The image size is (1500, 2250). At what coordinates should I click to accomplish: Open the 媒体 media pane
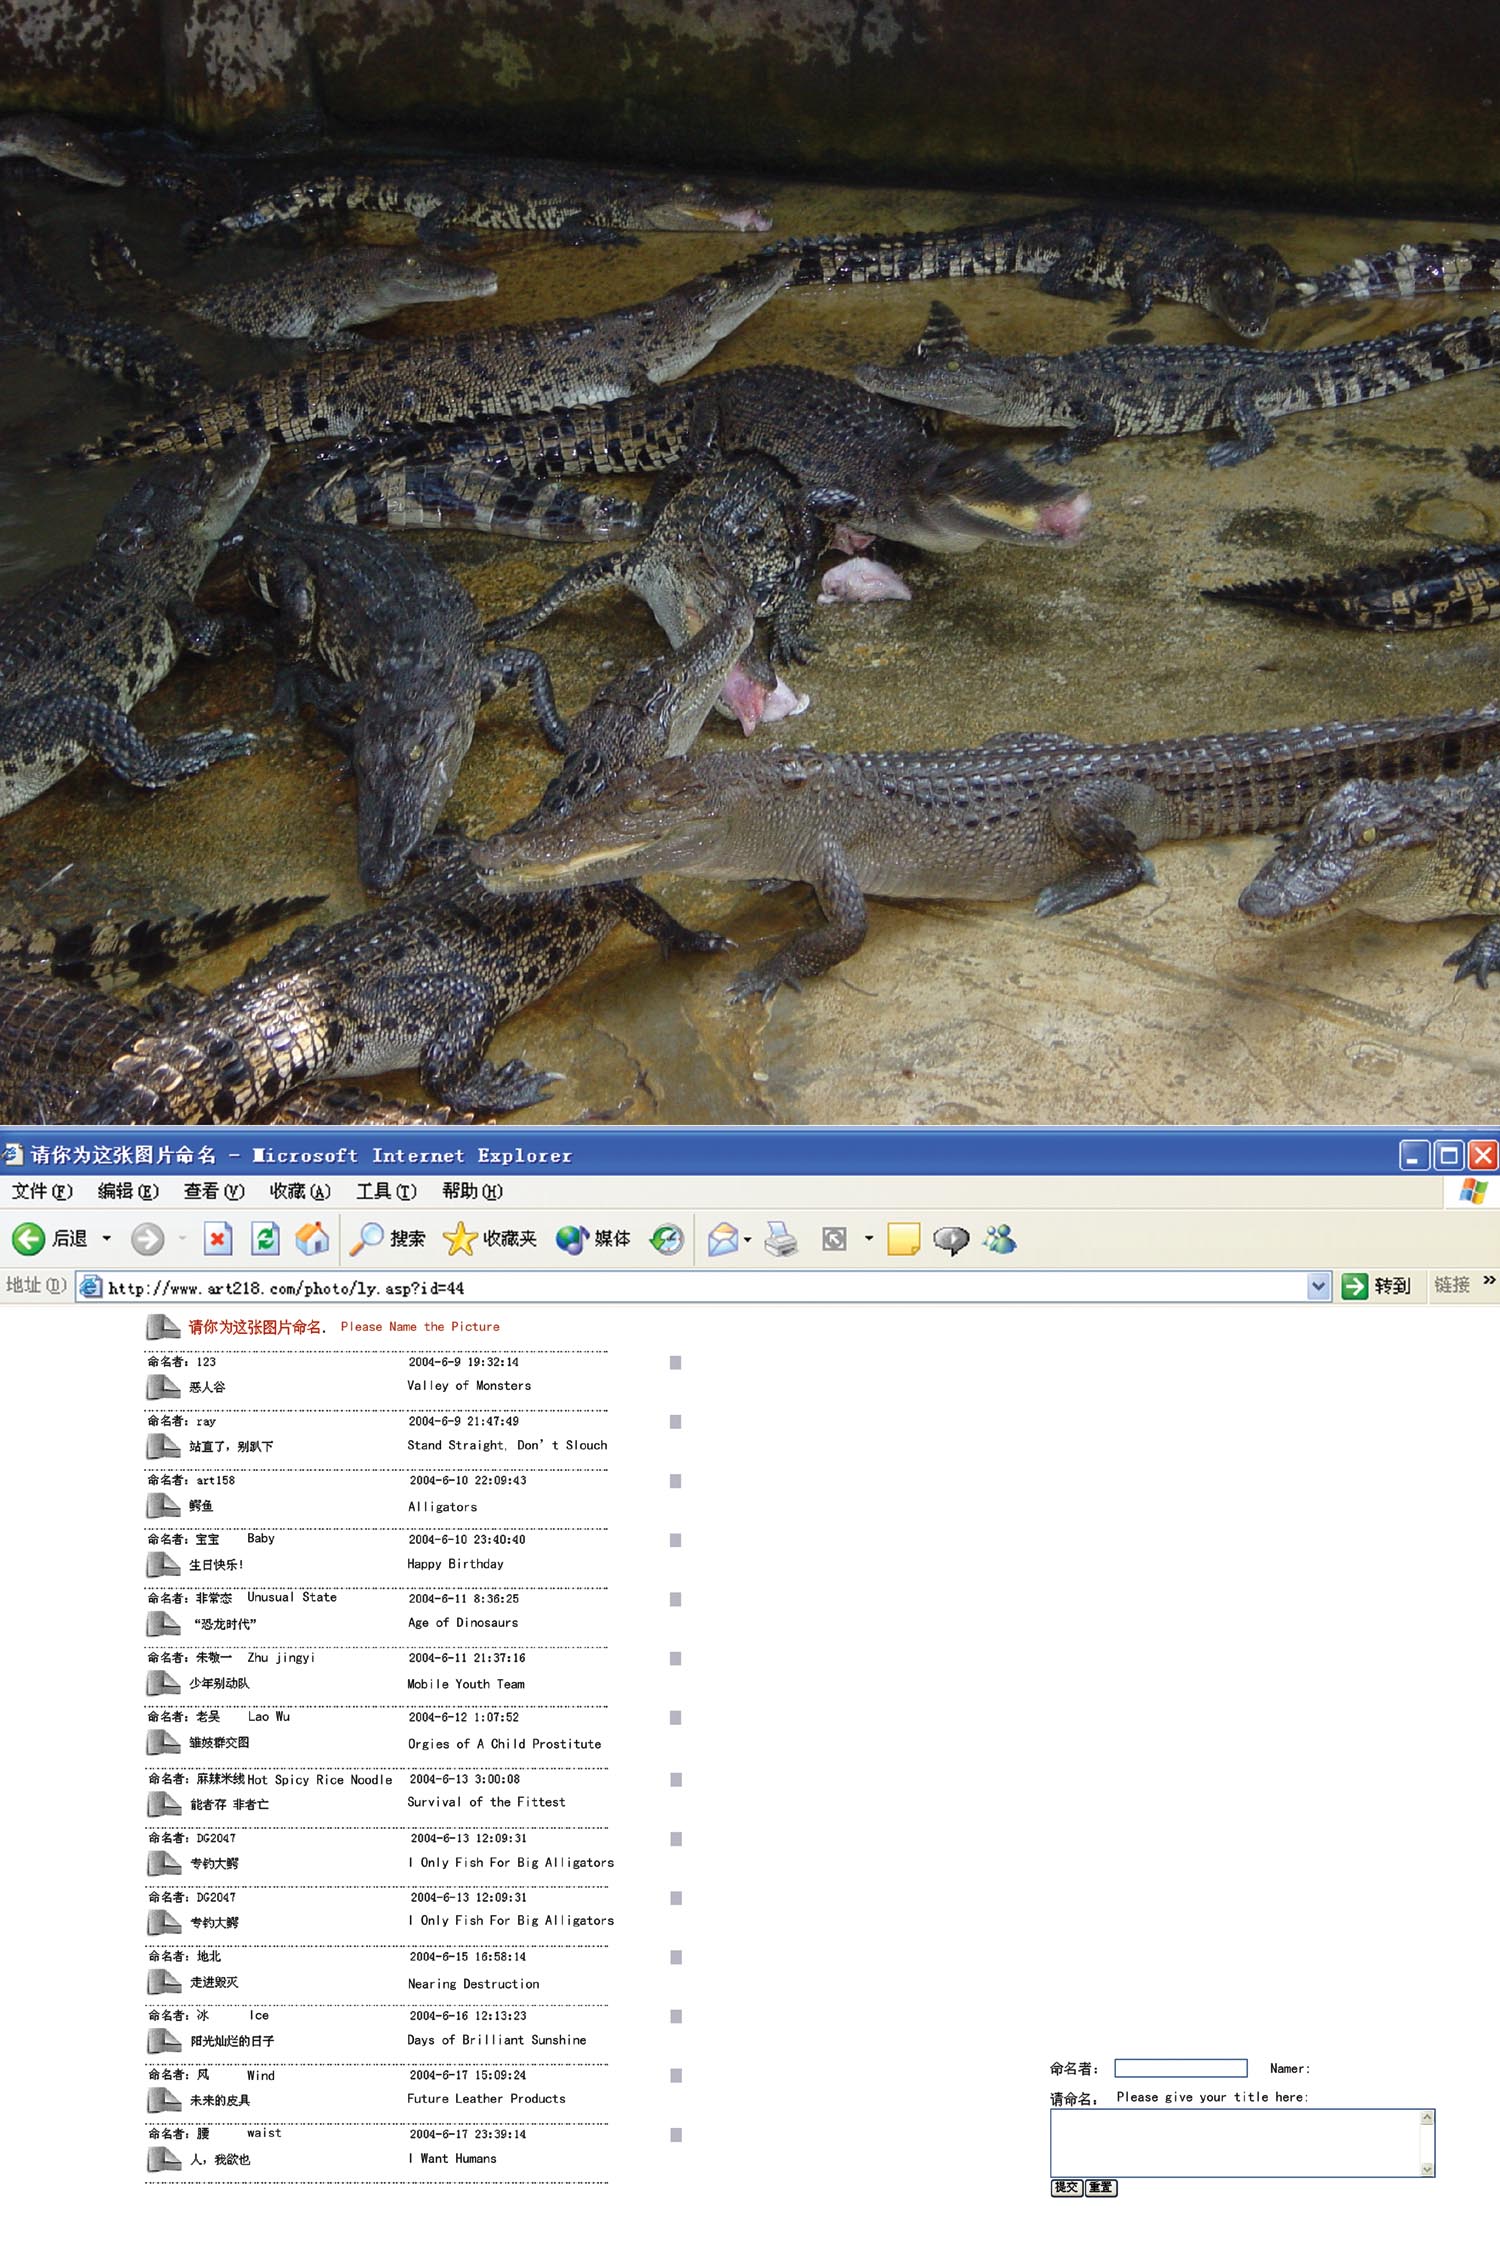click(x=594, y=1239)
